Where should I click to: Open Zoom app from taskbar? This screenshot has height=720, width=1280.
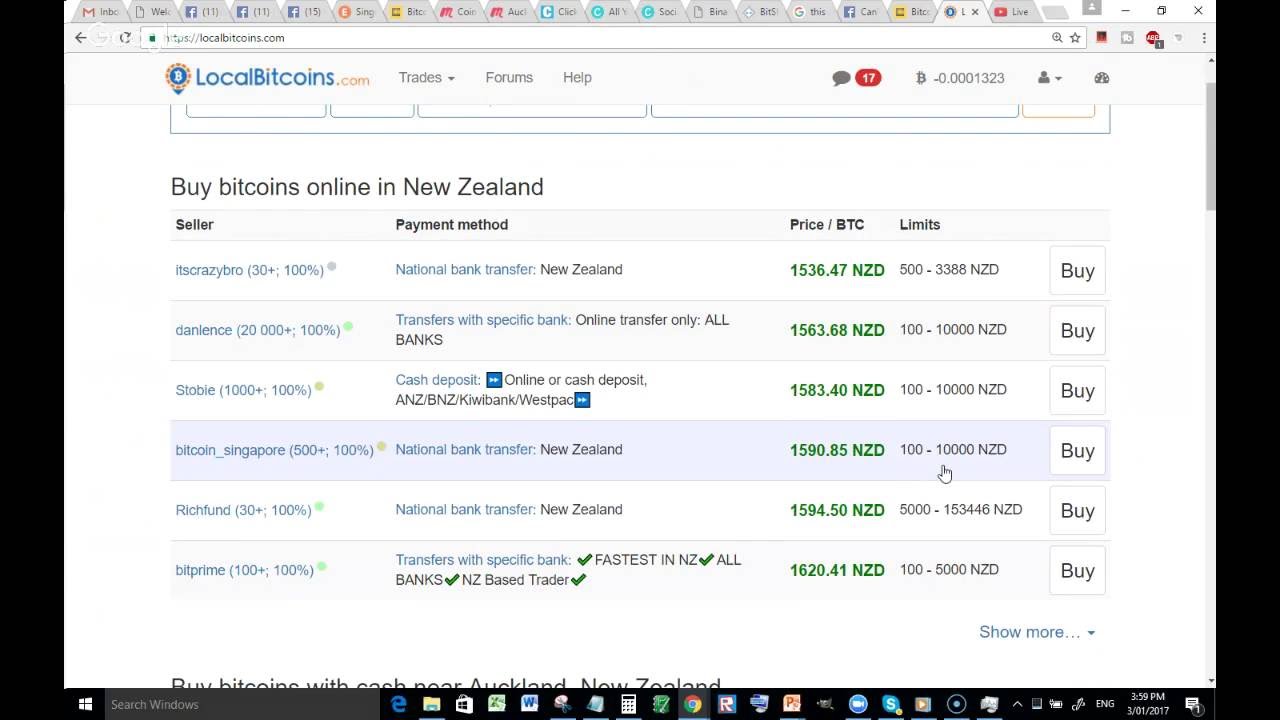857,704
